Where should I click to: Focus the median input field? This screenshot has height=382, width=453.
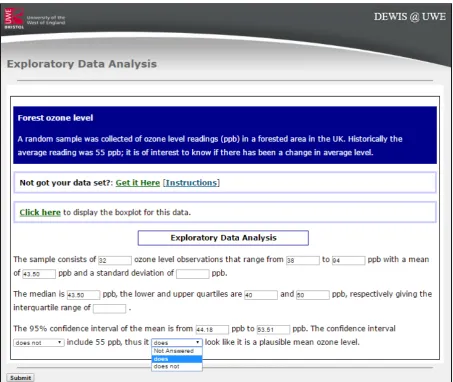(x=83, y=295)
